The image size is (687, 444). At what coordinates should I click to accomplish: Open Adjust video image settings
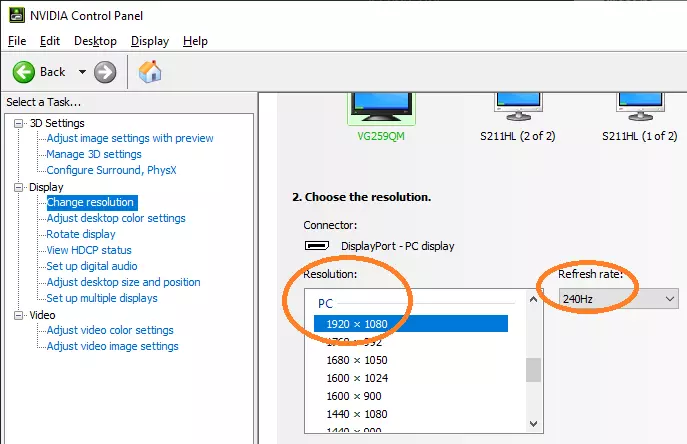[x=112, y=346]
